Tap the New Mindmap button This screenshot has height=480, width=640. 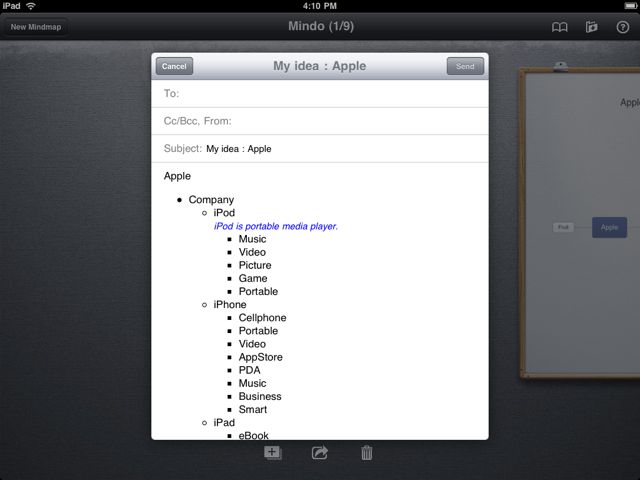(36, 27)
